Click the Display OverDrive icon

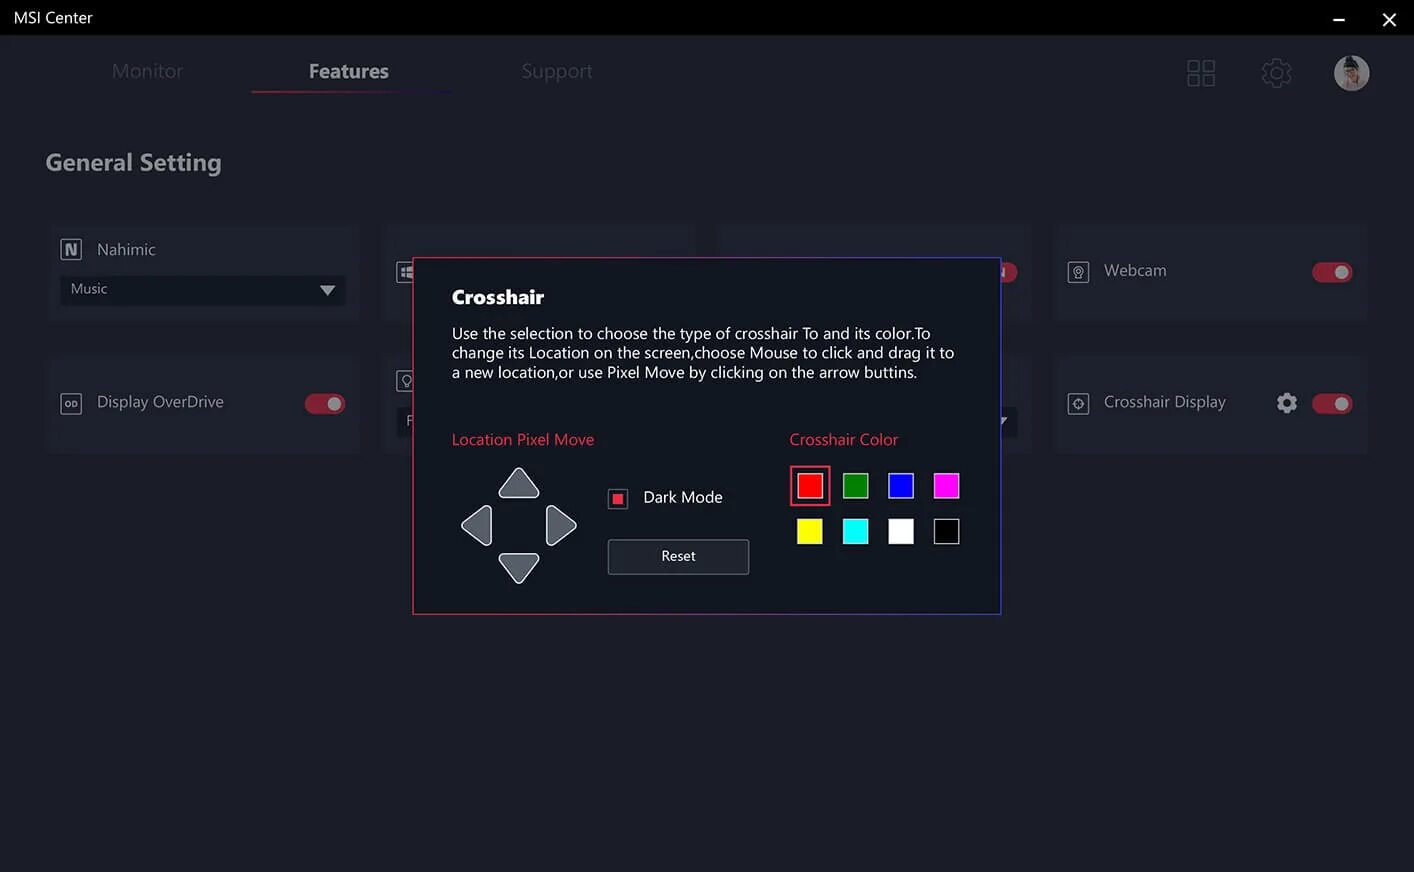click(71, 403)
